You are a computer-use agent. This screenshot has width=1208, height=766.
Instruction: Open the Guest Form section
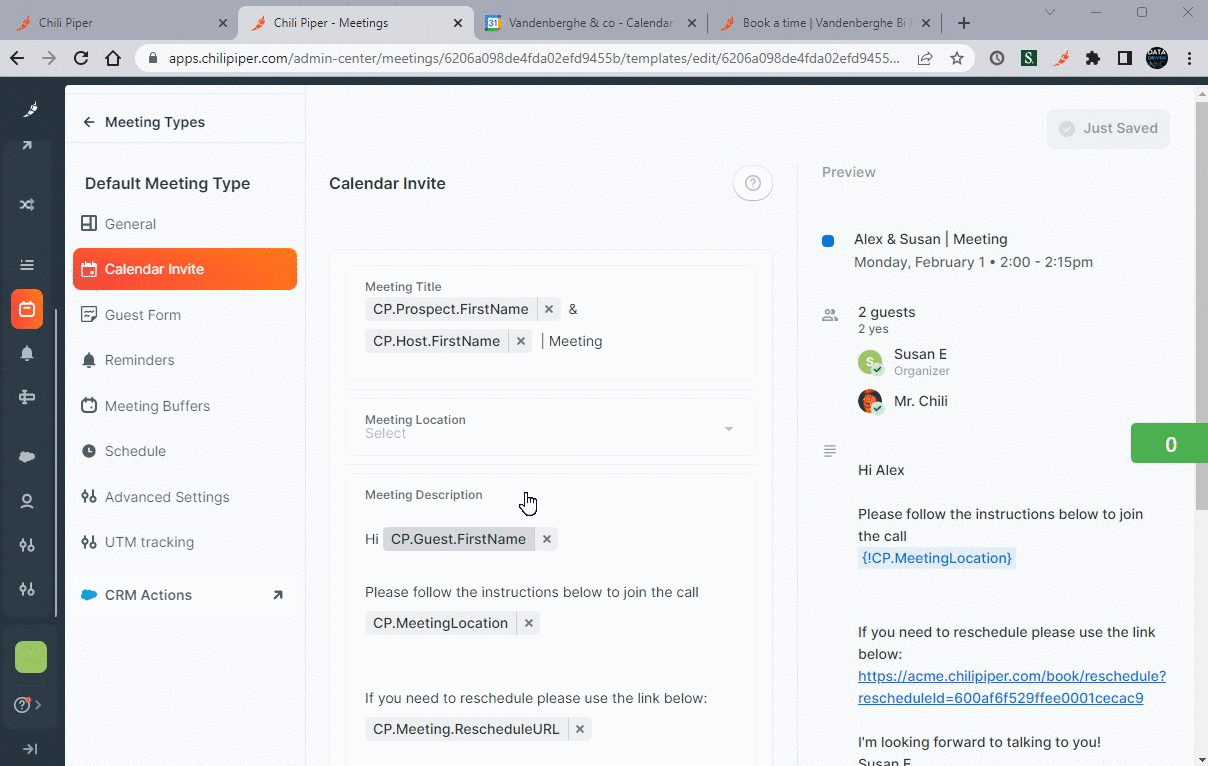click(x=143, y=315)
